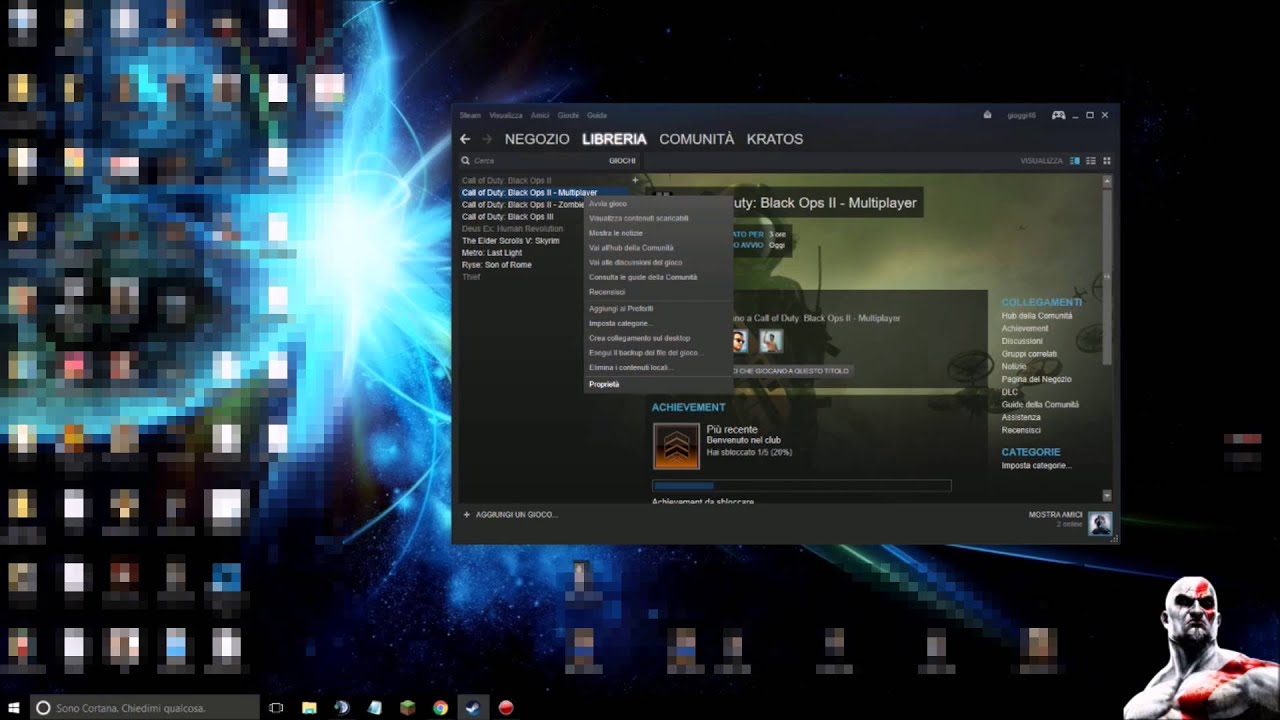Open Task View in taskbar

tap(276, 707)
